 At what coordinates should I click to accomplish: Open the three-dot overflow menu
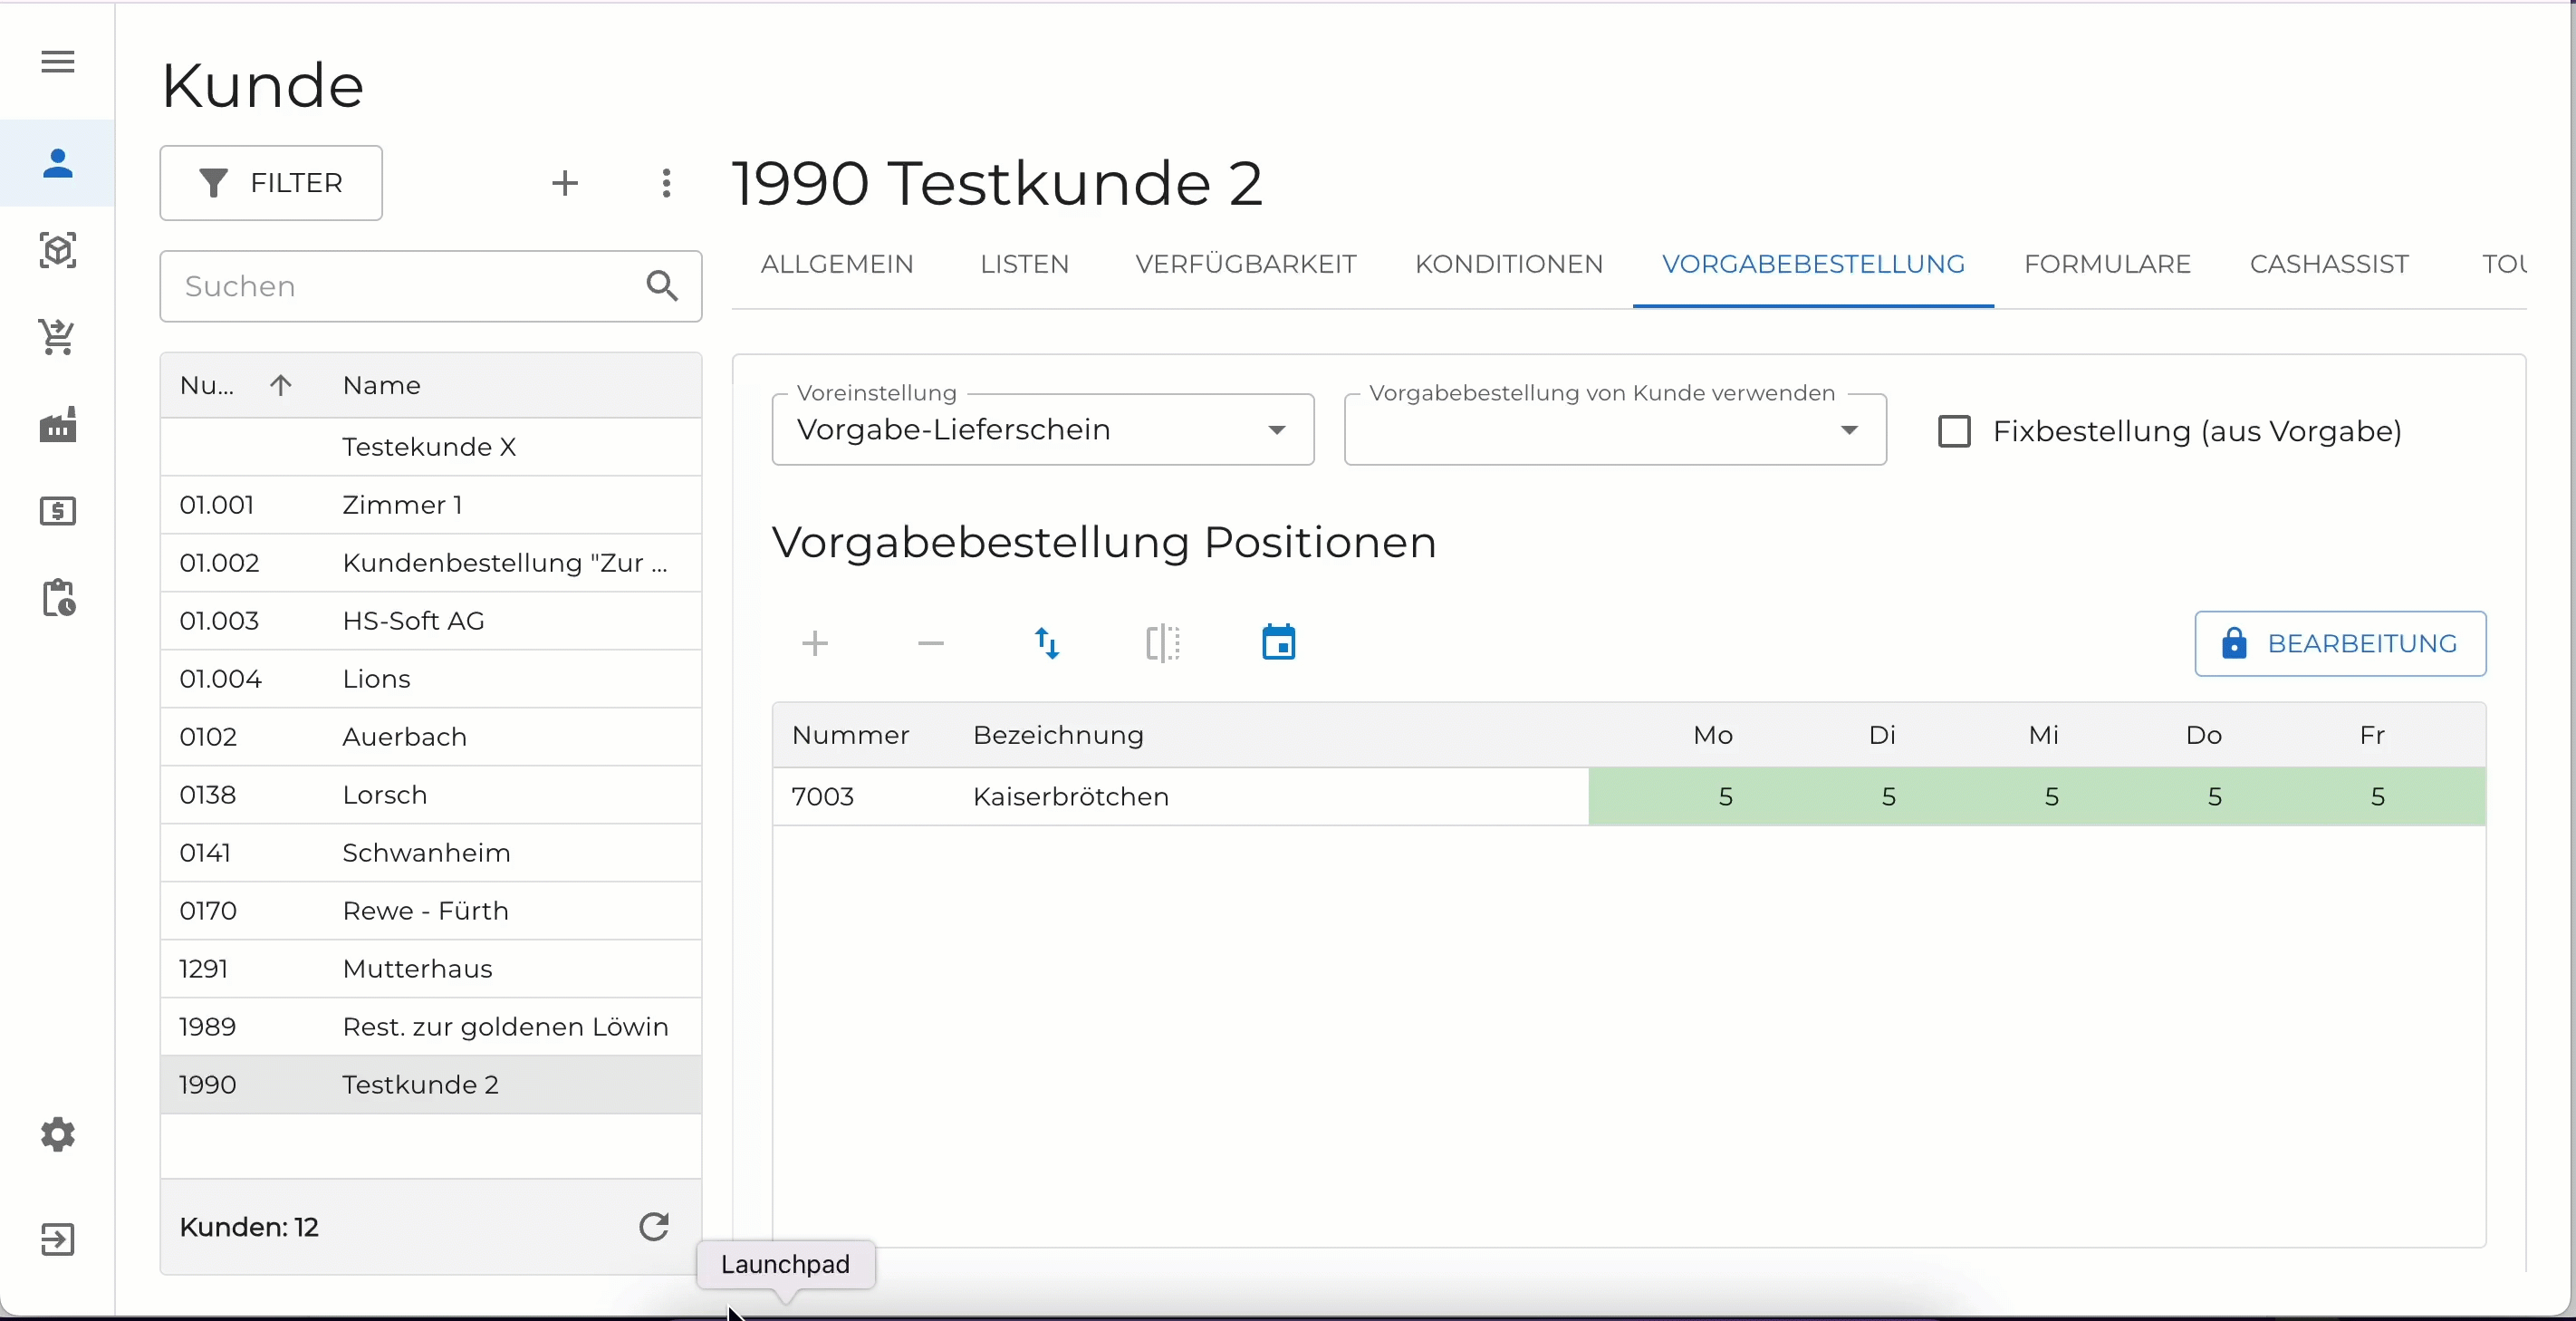click(666, 183)
